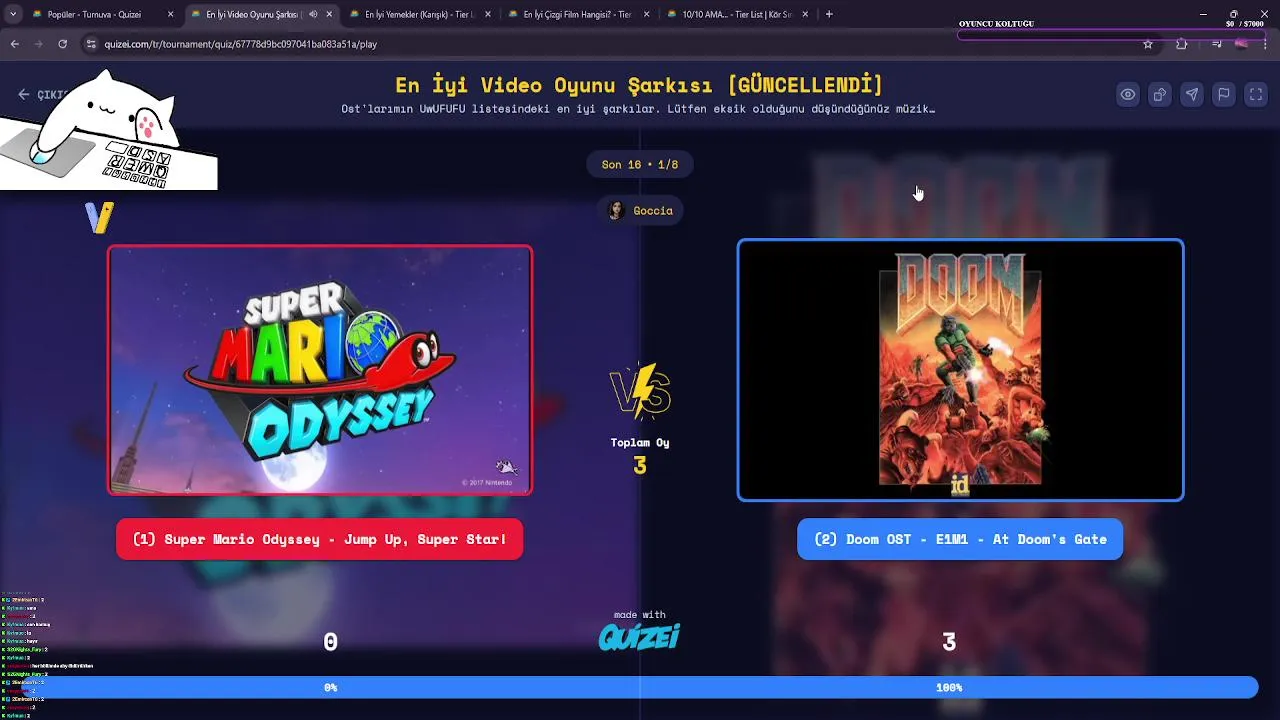Click the flag report icon
Viewport: 1280px width, 720px height.
tap(1223, 94)
